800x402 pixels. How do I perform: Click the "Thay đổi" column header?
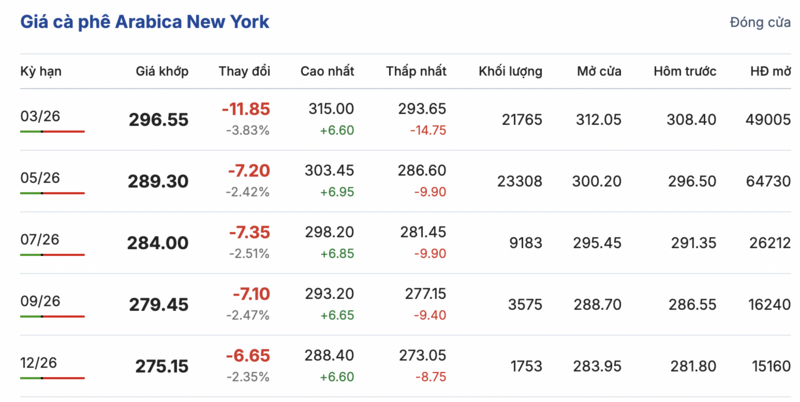click(245, 72)
